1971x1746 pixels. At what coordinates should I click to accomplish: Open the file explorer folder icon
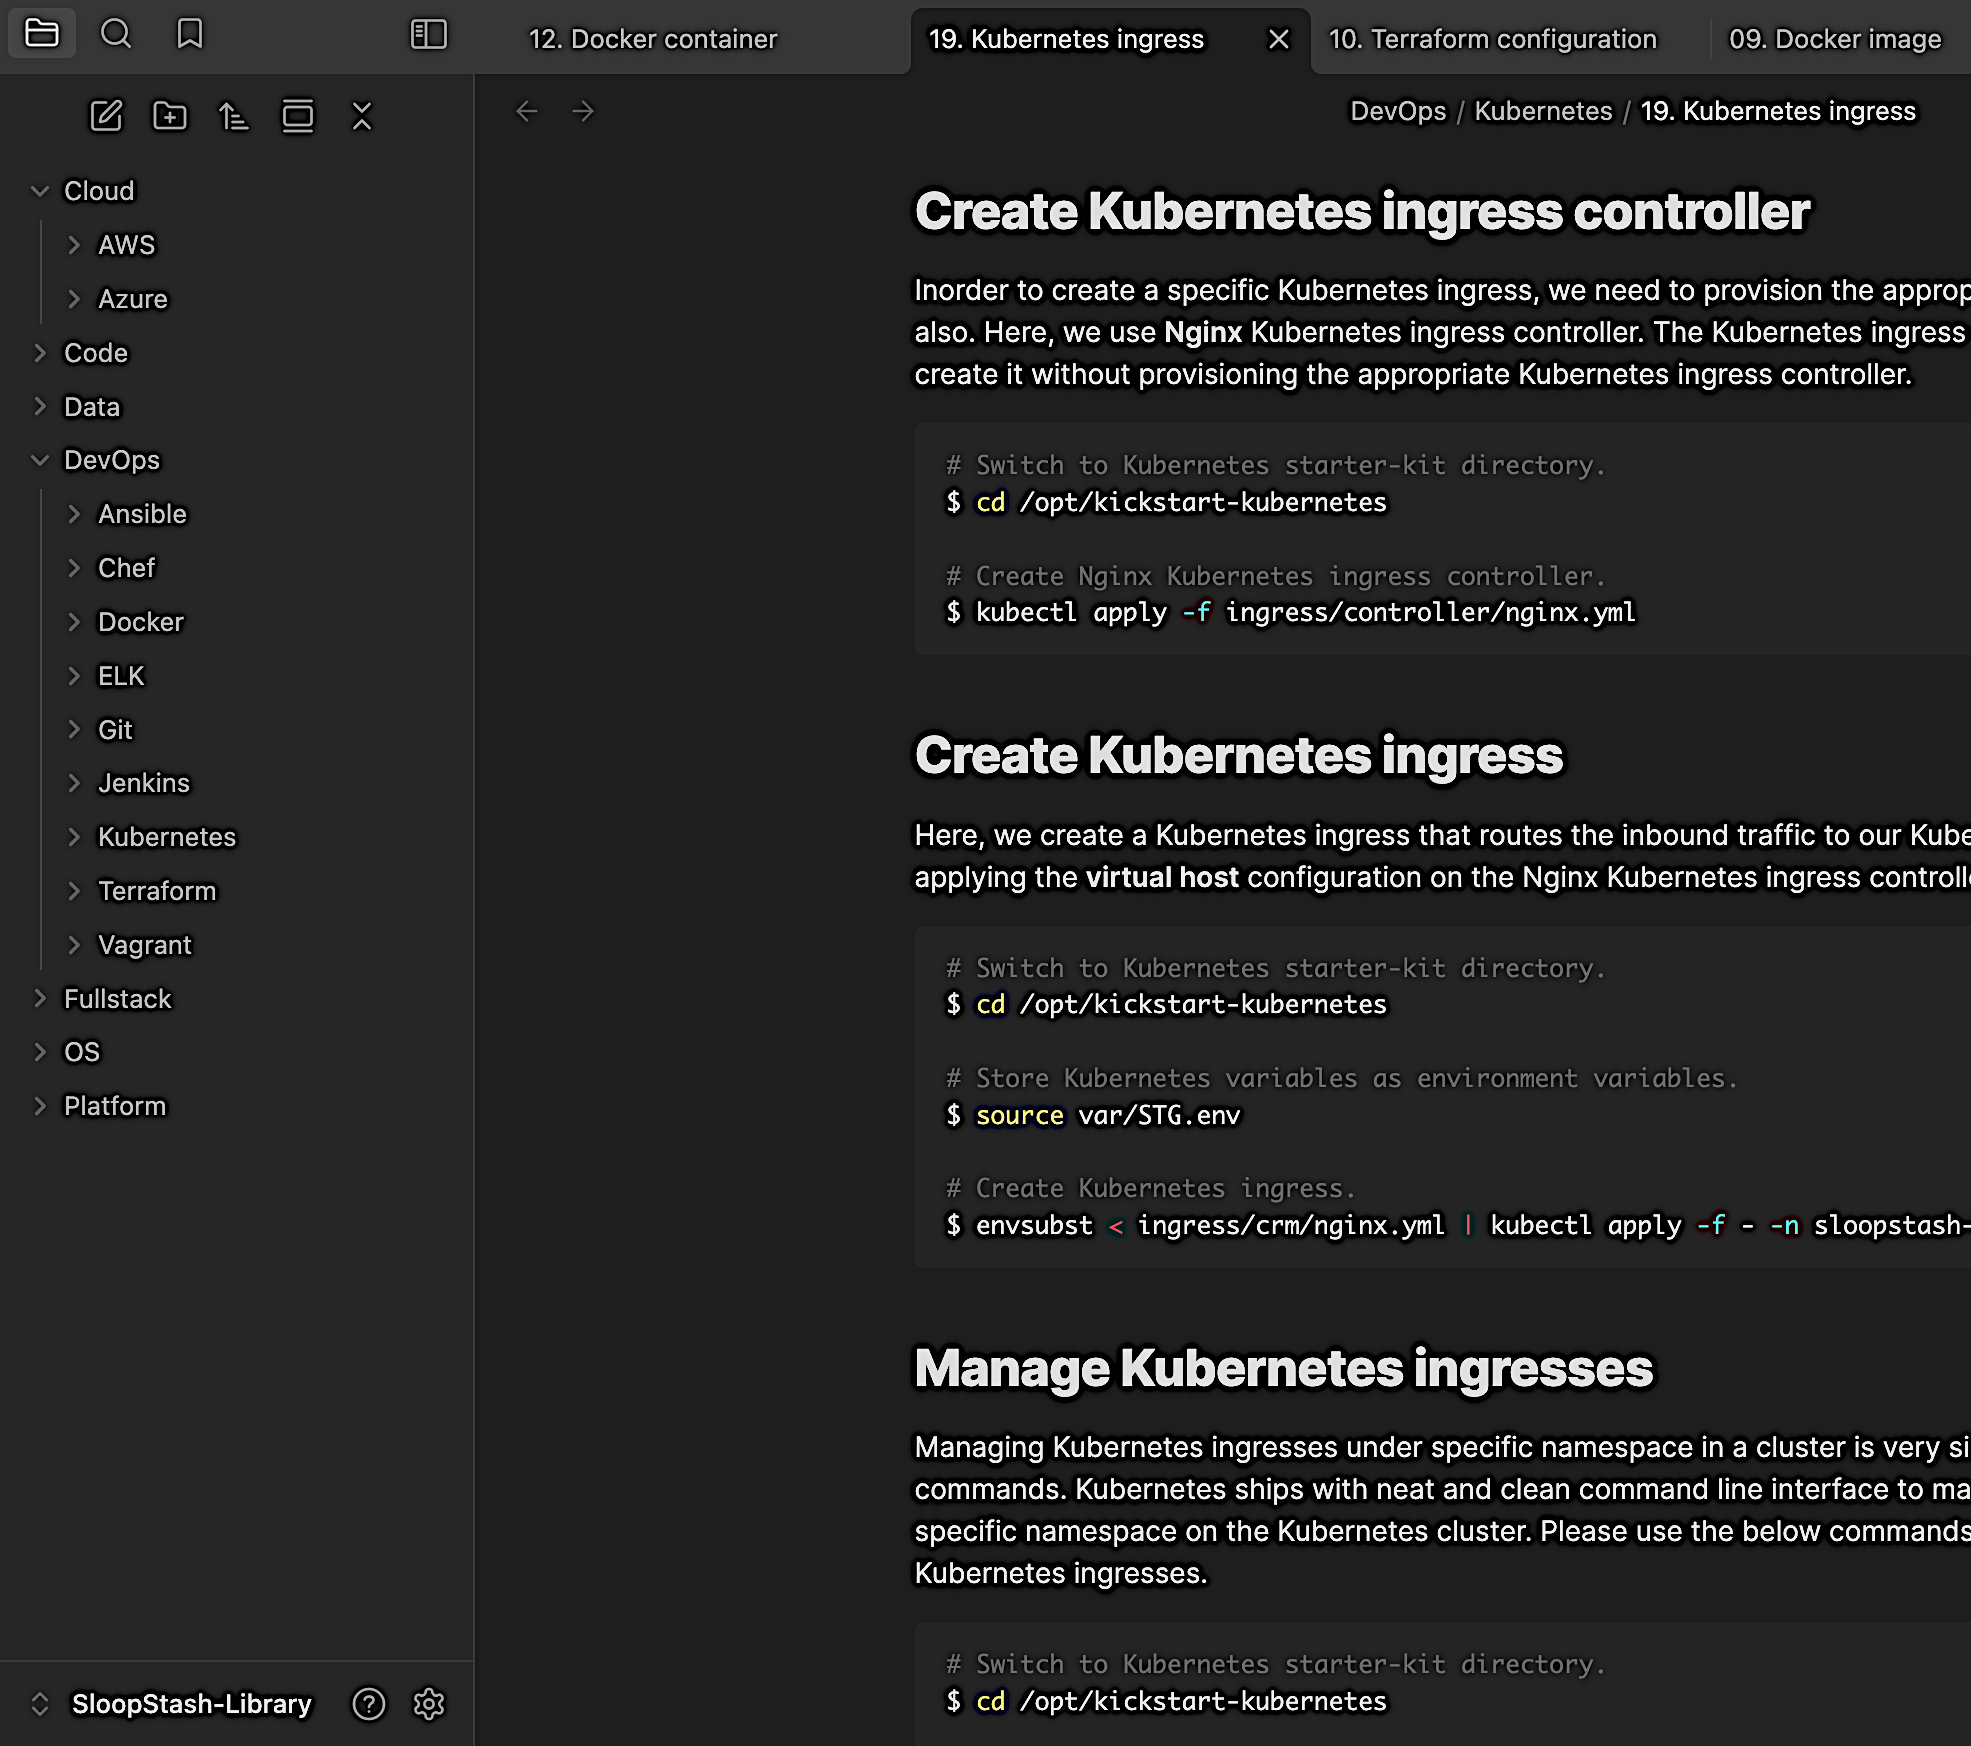pos(42,34)
